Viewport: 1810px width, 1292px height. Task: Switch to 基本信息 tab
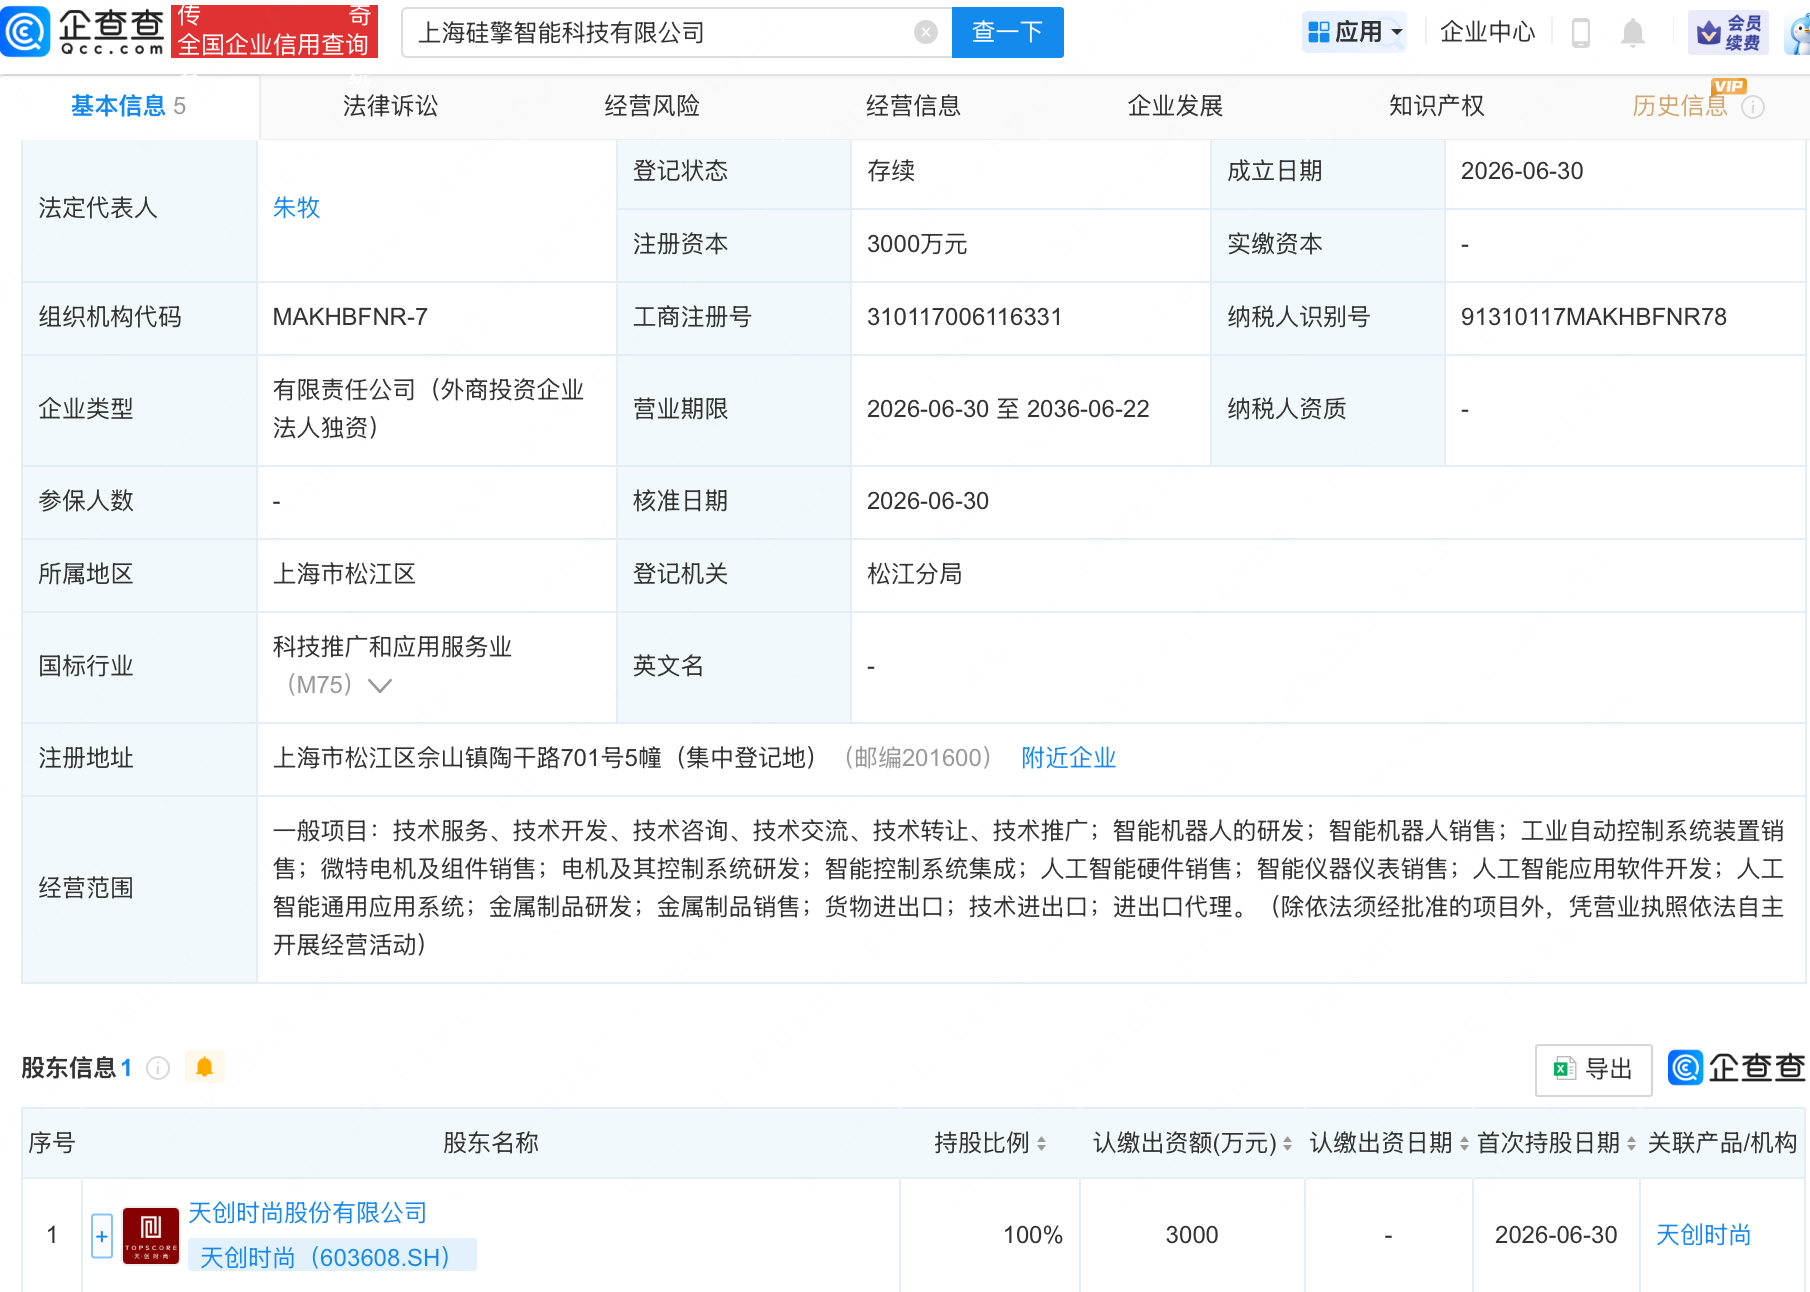tap(129, 106)
